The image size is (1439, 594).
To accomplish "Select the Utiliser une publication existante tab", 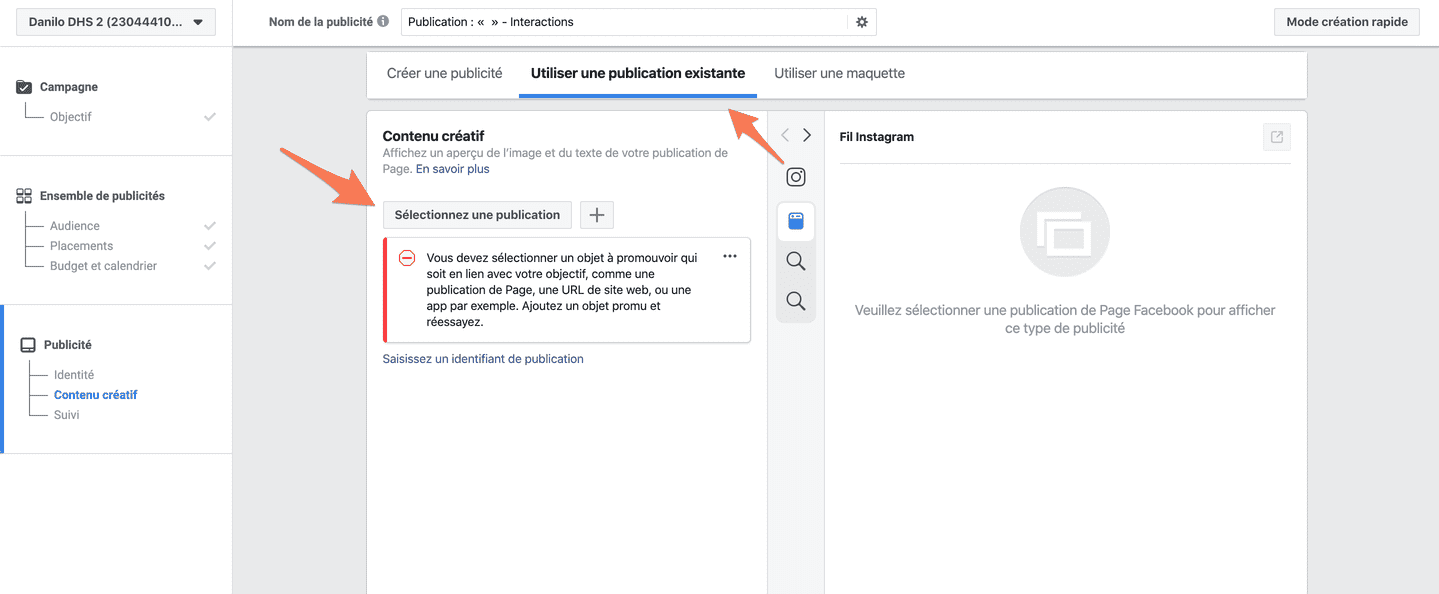I will (638, 74).
